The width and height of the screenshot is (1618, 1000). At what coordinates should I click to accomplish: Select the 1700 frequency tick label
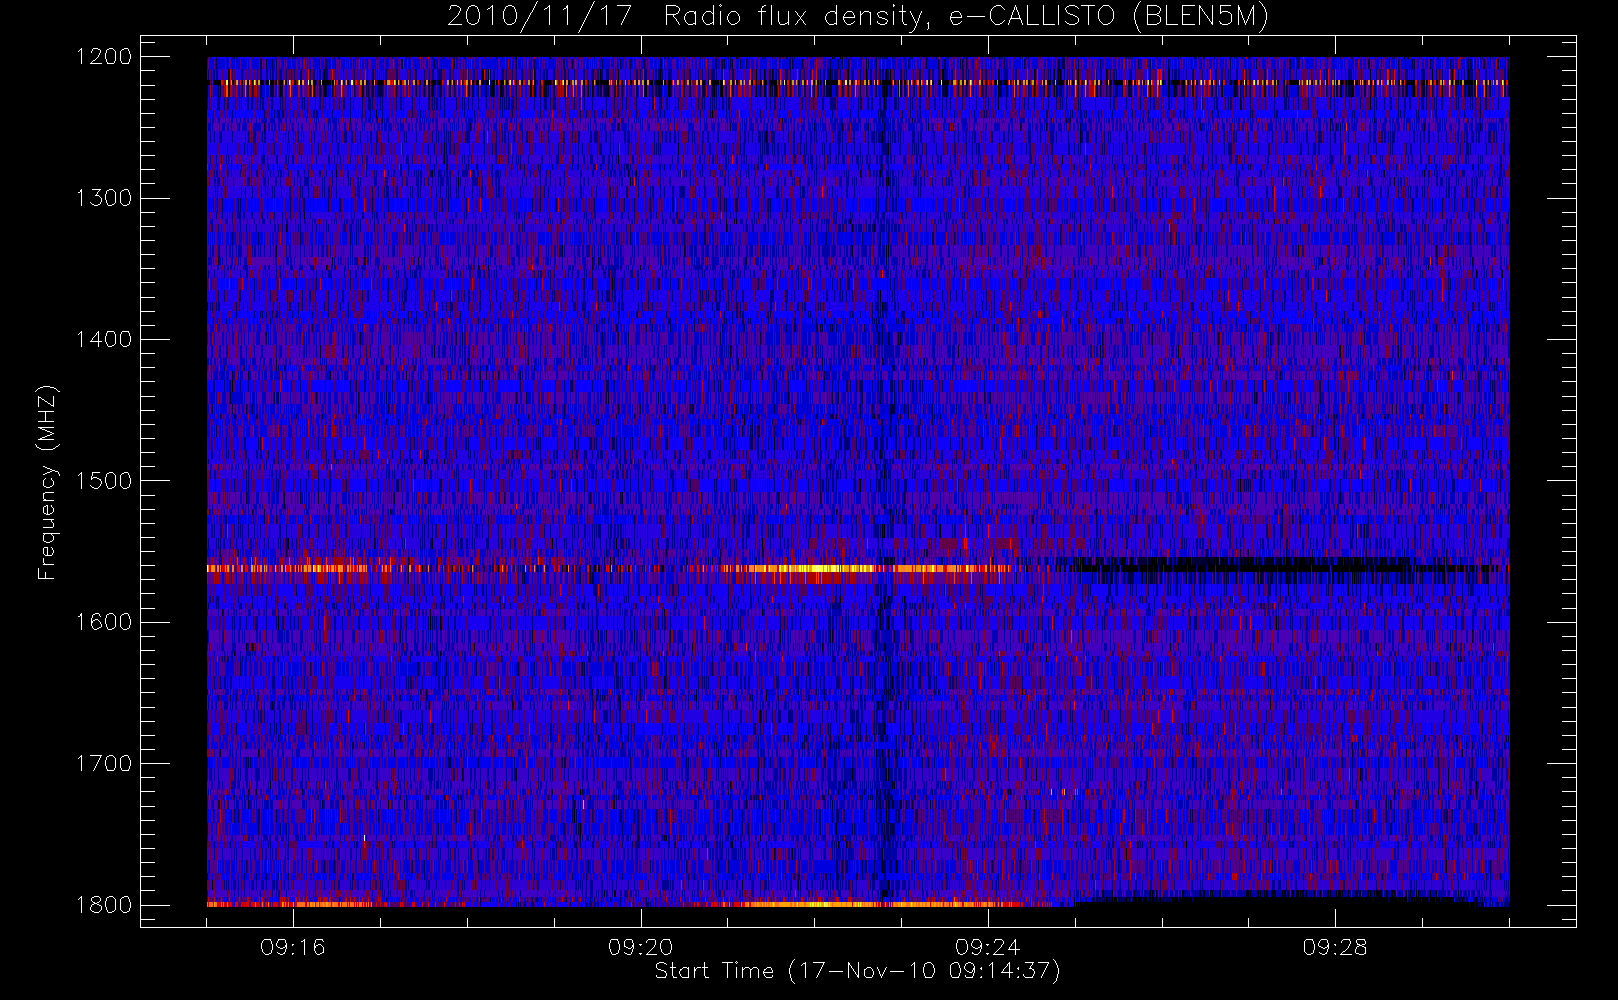tap(104, 763)
